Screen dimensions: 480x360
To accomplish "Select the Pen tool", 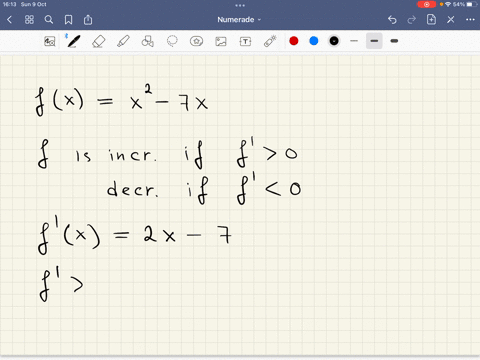I will [73, 41].
